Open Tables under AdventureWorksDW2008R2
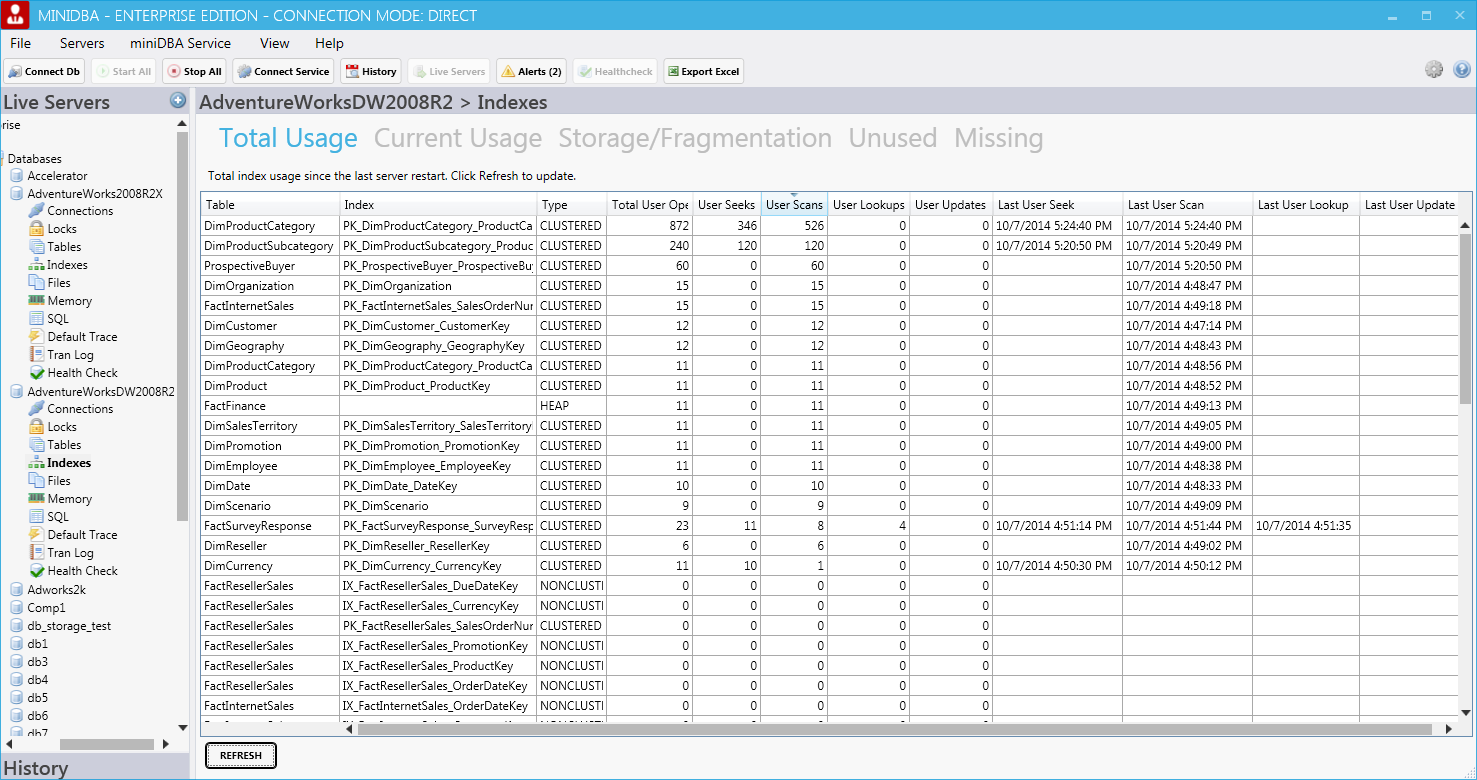1477x780 pixels. pos(64,445)
